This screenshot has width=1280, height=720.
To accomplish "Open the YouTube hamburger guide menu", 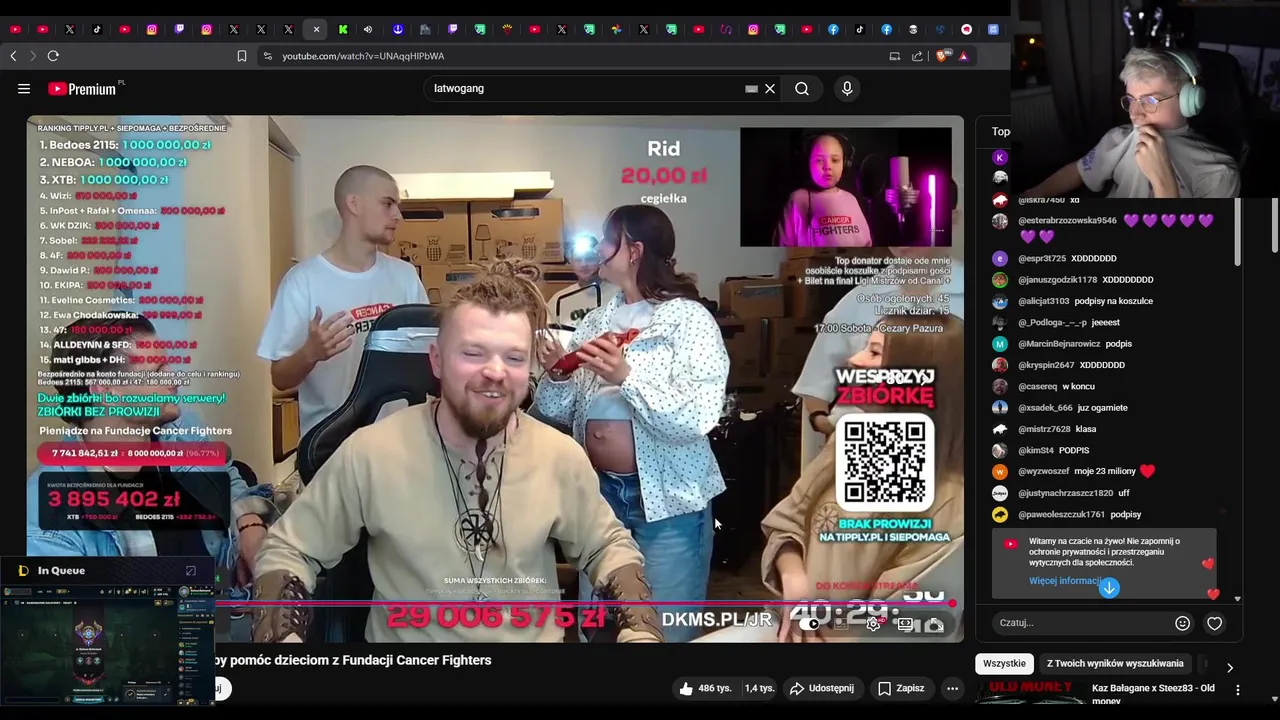I will [x=24, y=89].
